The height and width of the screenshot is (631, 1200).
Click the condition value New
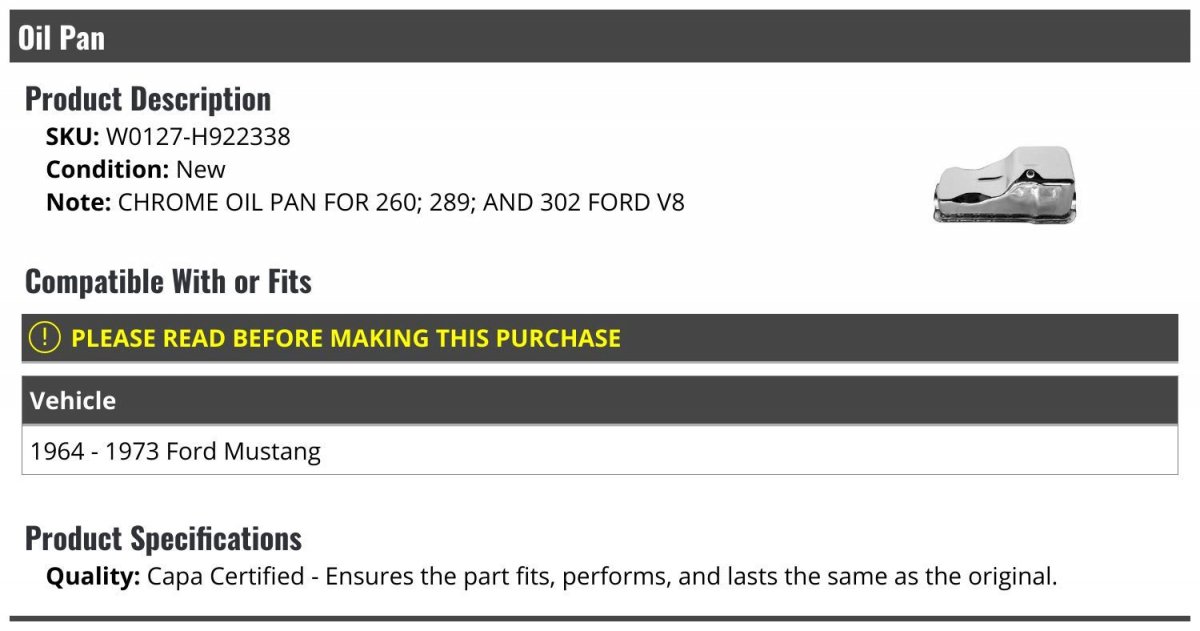point(201,169)
